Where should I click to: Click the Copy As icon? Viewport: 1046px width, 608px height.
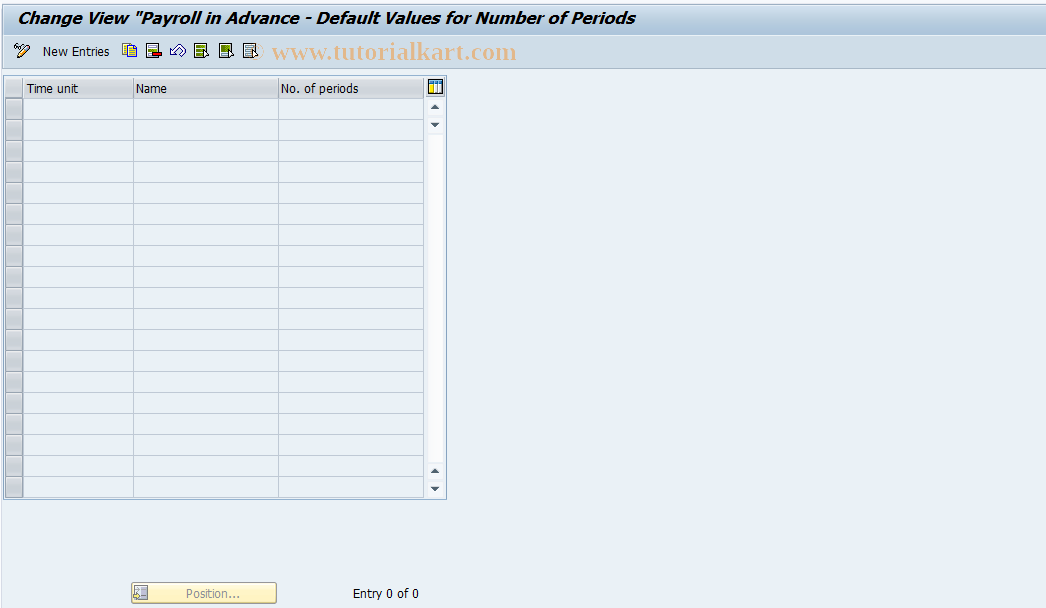(129, 51)
